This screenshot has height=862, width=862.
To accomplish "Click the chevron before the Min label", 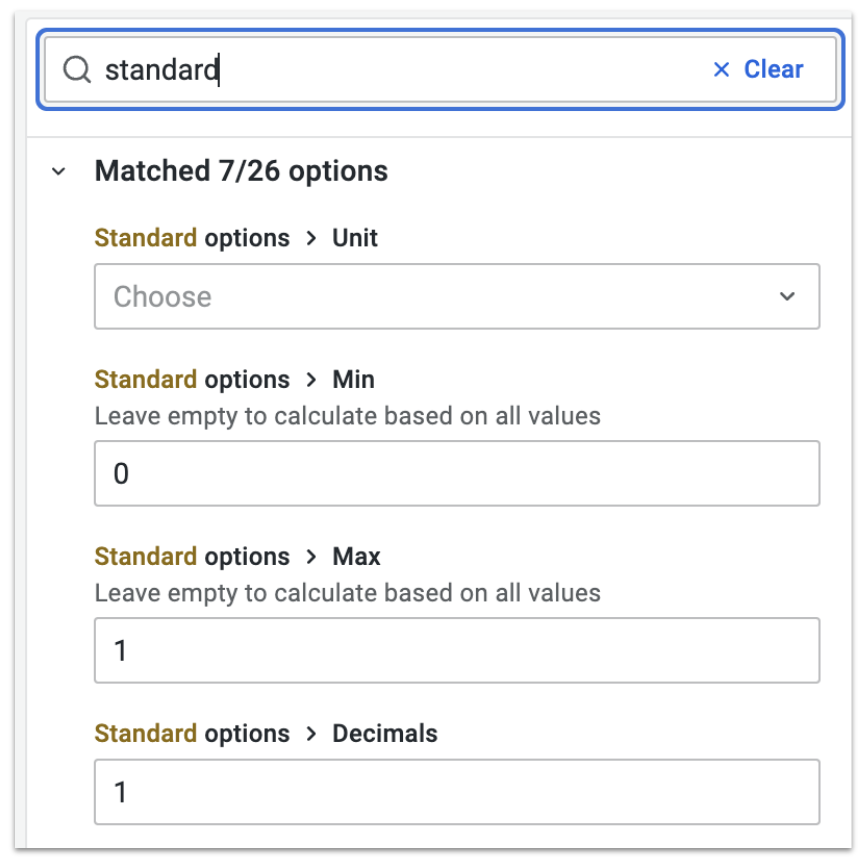I will pos(311,380).
